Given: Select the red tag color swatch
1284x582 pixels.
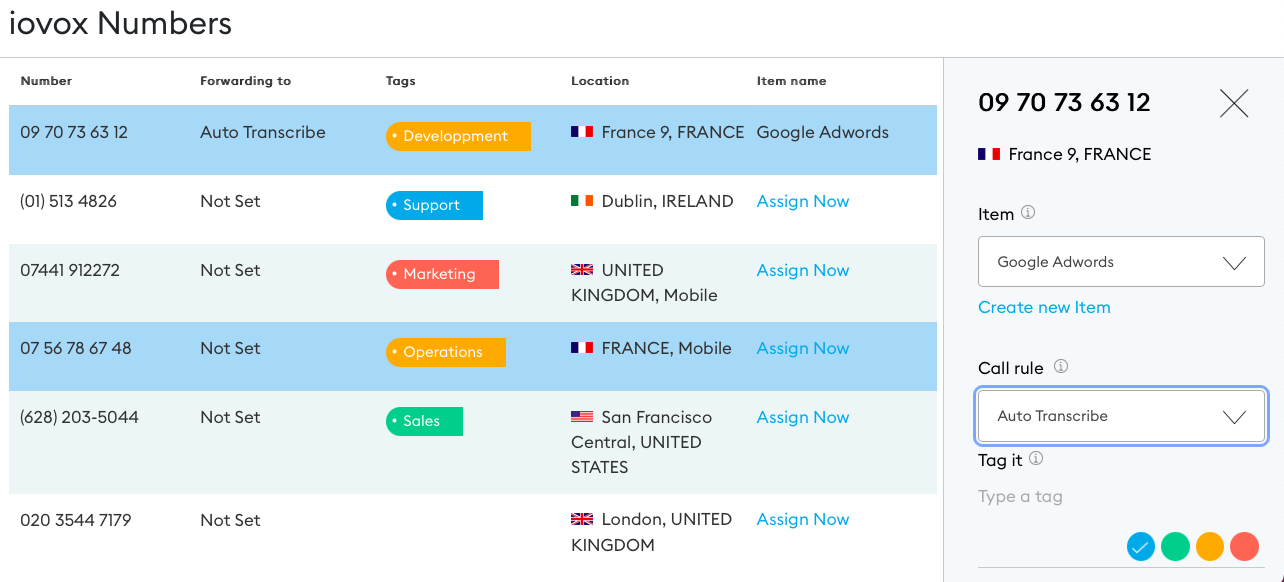Looking at the screenshot, I should [x=1244, y=546].
